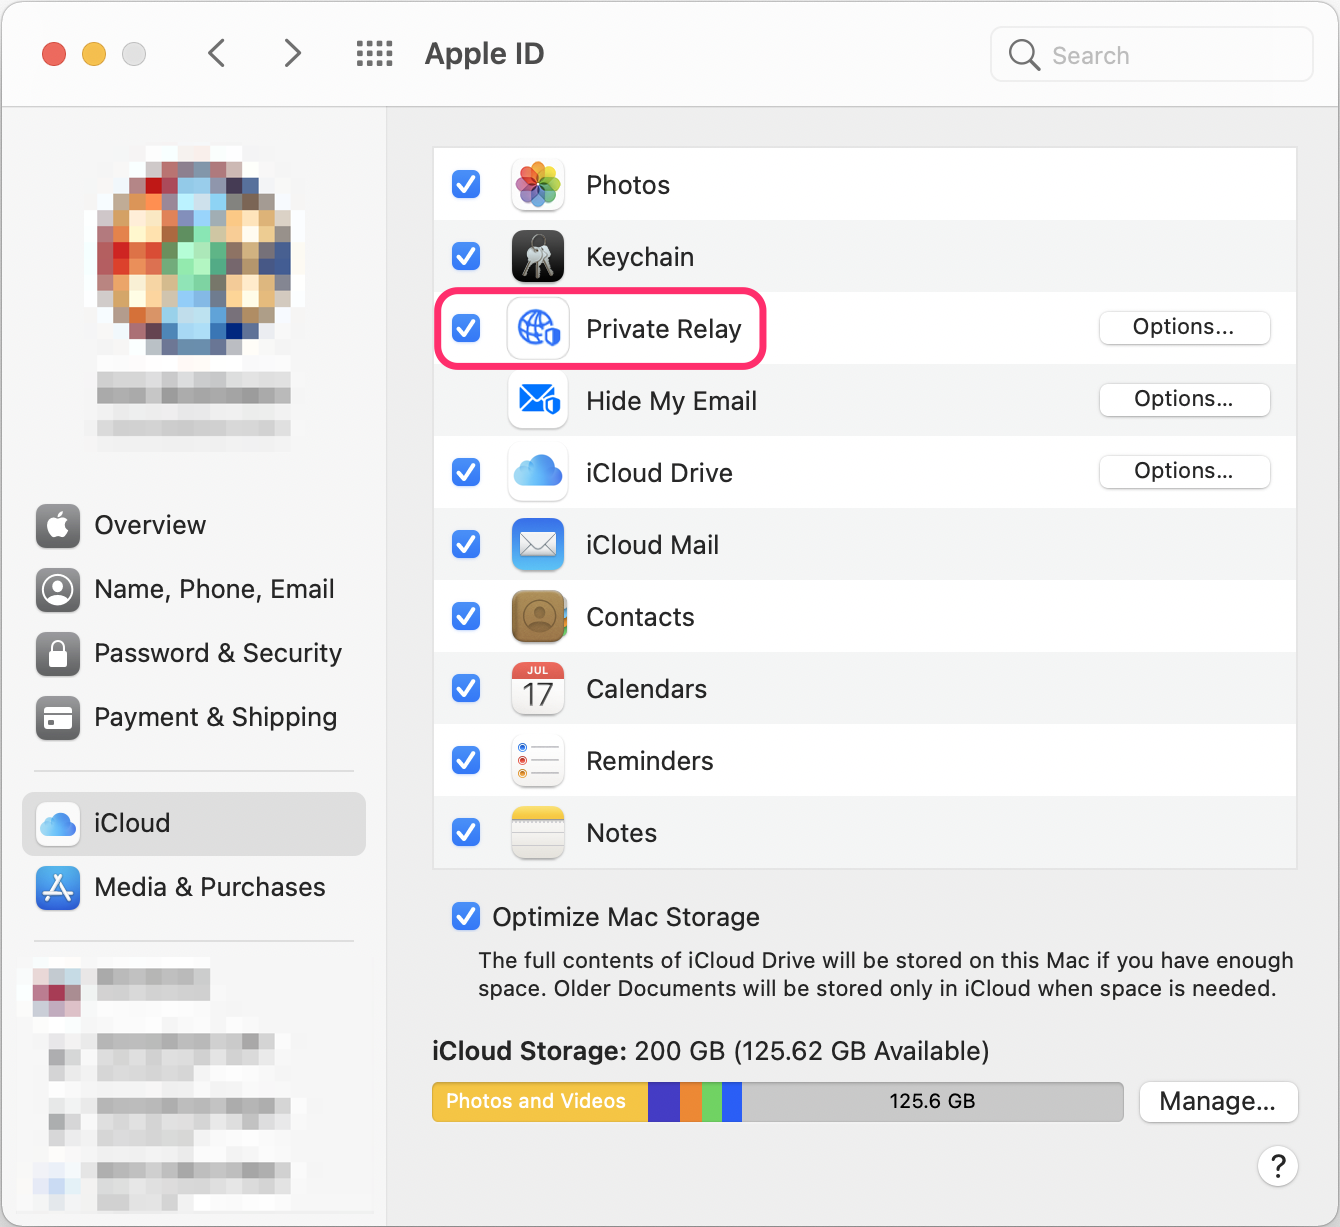The height and width of the screenshot is (1227, 1340).
Task: Disable the Notes checkbox
Action: coord(466,832)
